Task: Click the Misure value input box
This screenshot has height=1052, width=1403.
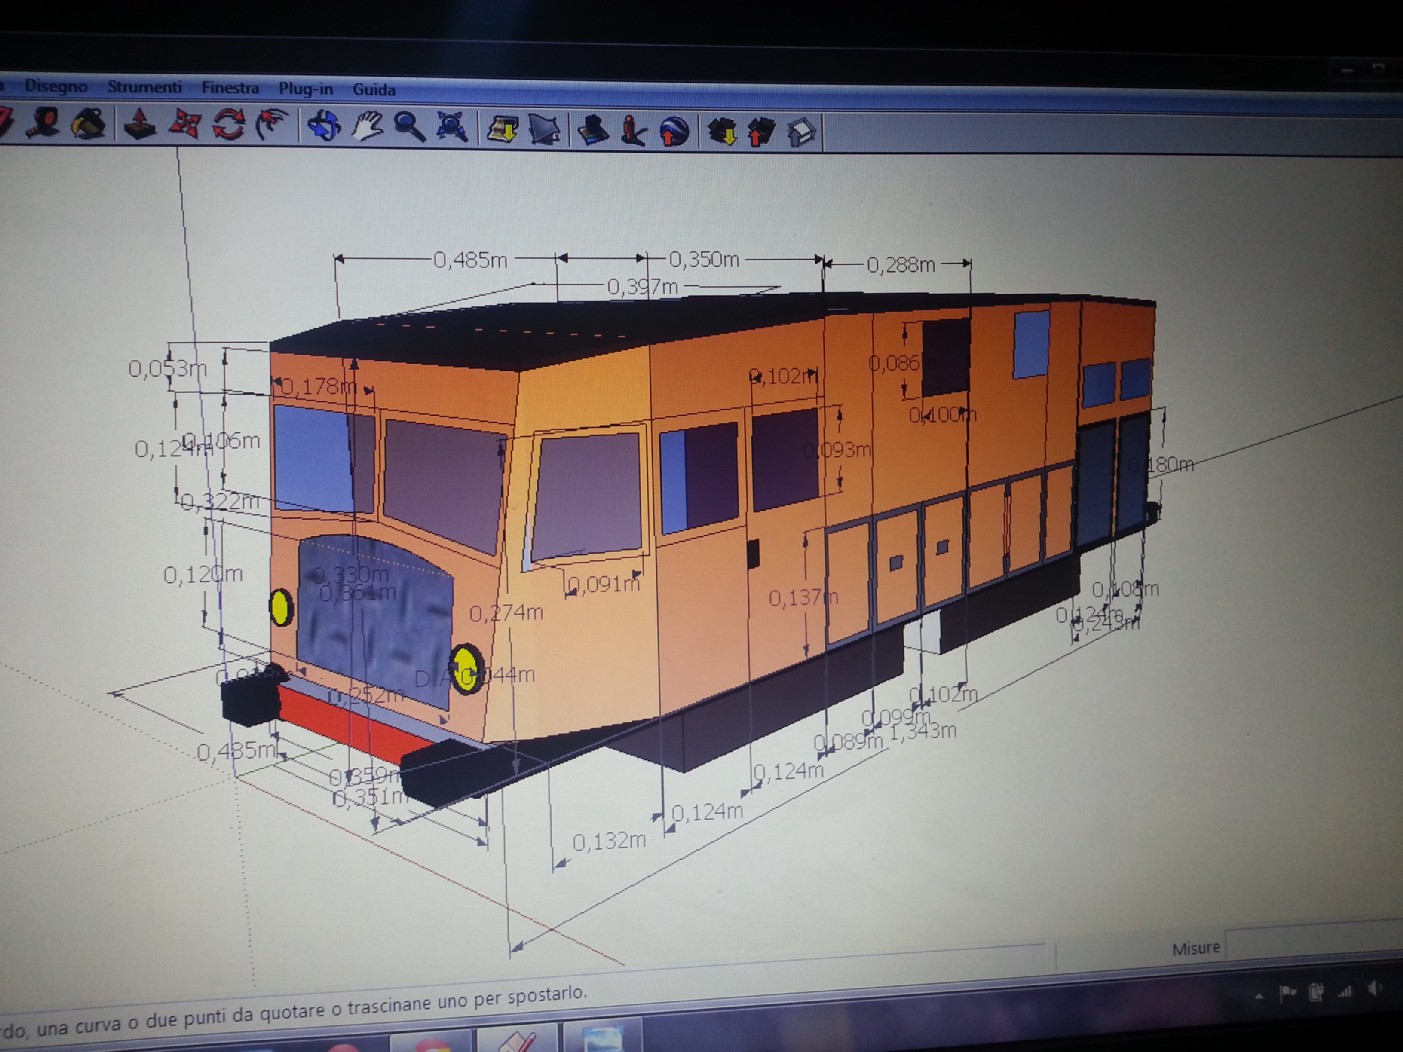Action: (1312, 942)
